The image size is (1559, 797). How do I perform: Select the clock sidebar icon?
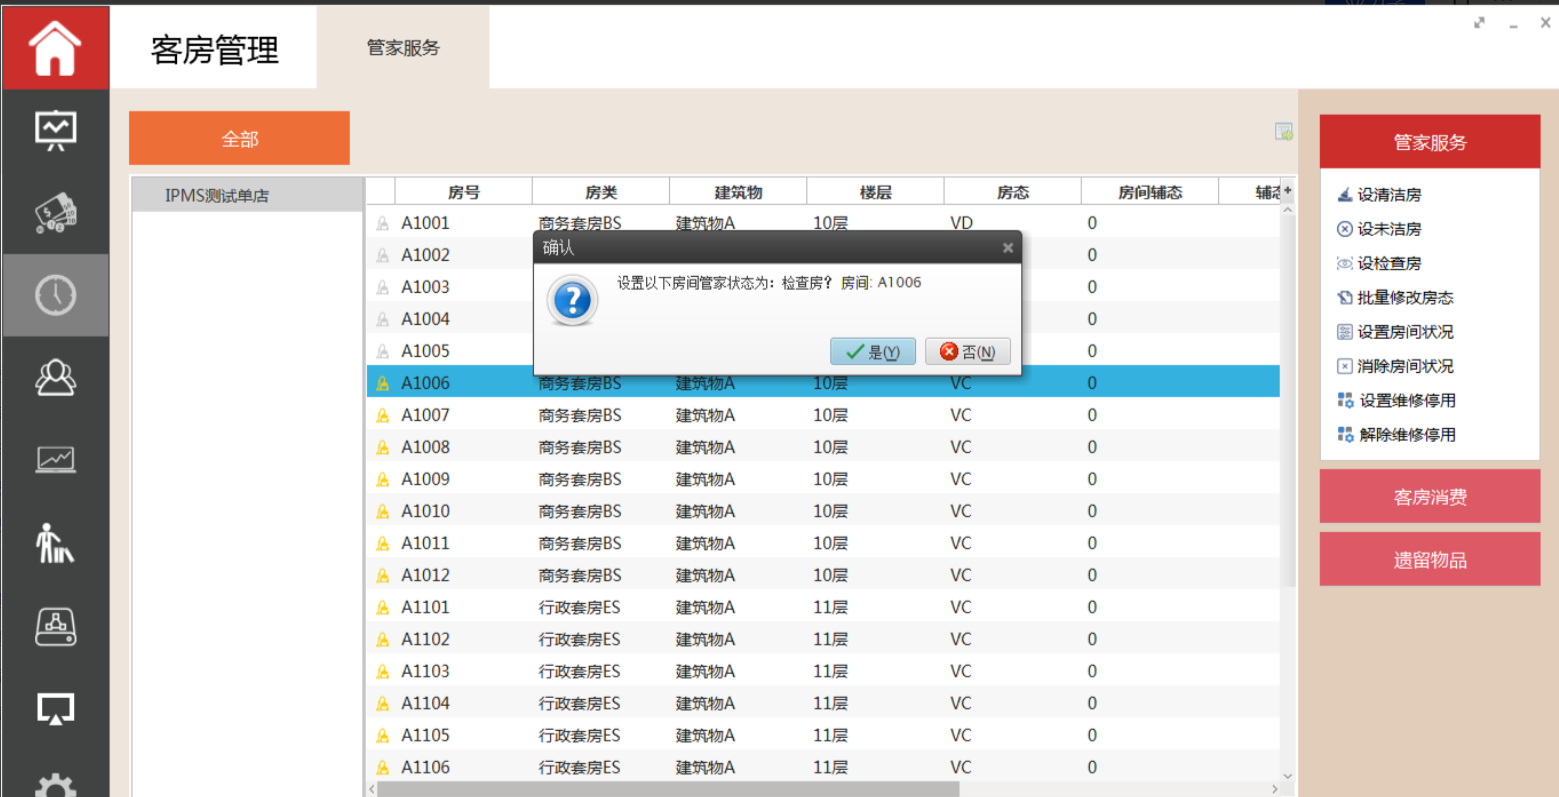tap(55, 295)
